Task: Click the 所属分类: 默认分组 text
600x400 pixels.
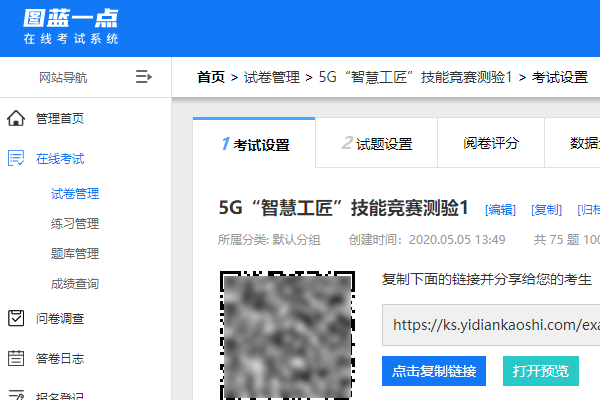Action: [x=269, y=240]
